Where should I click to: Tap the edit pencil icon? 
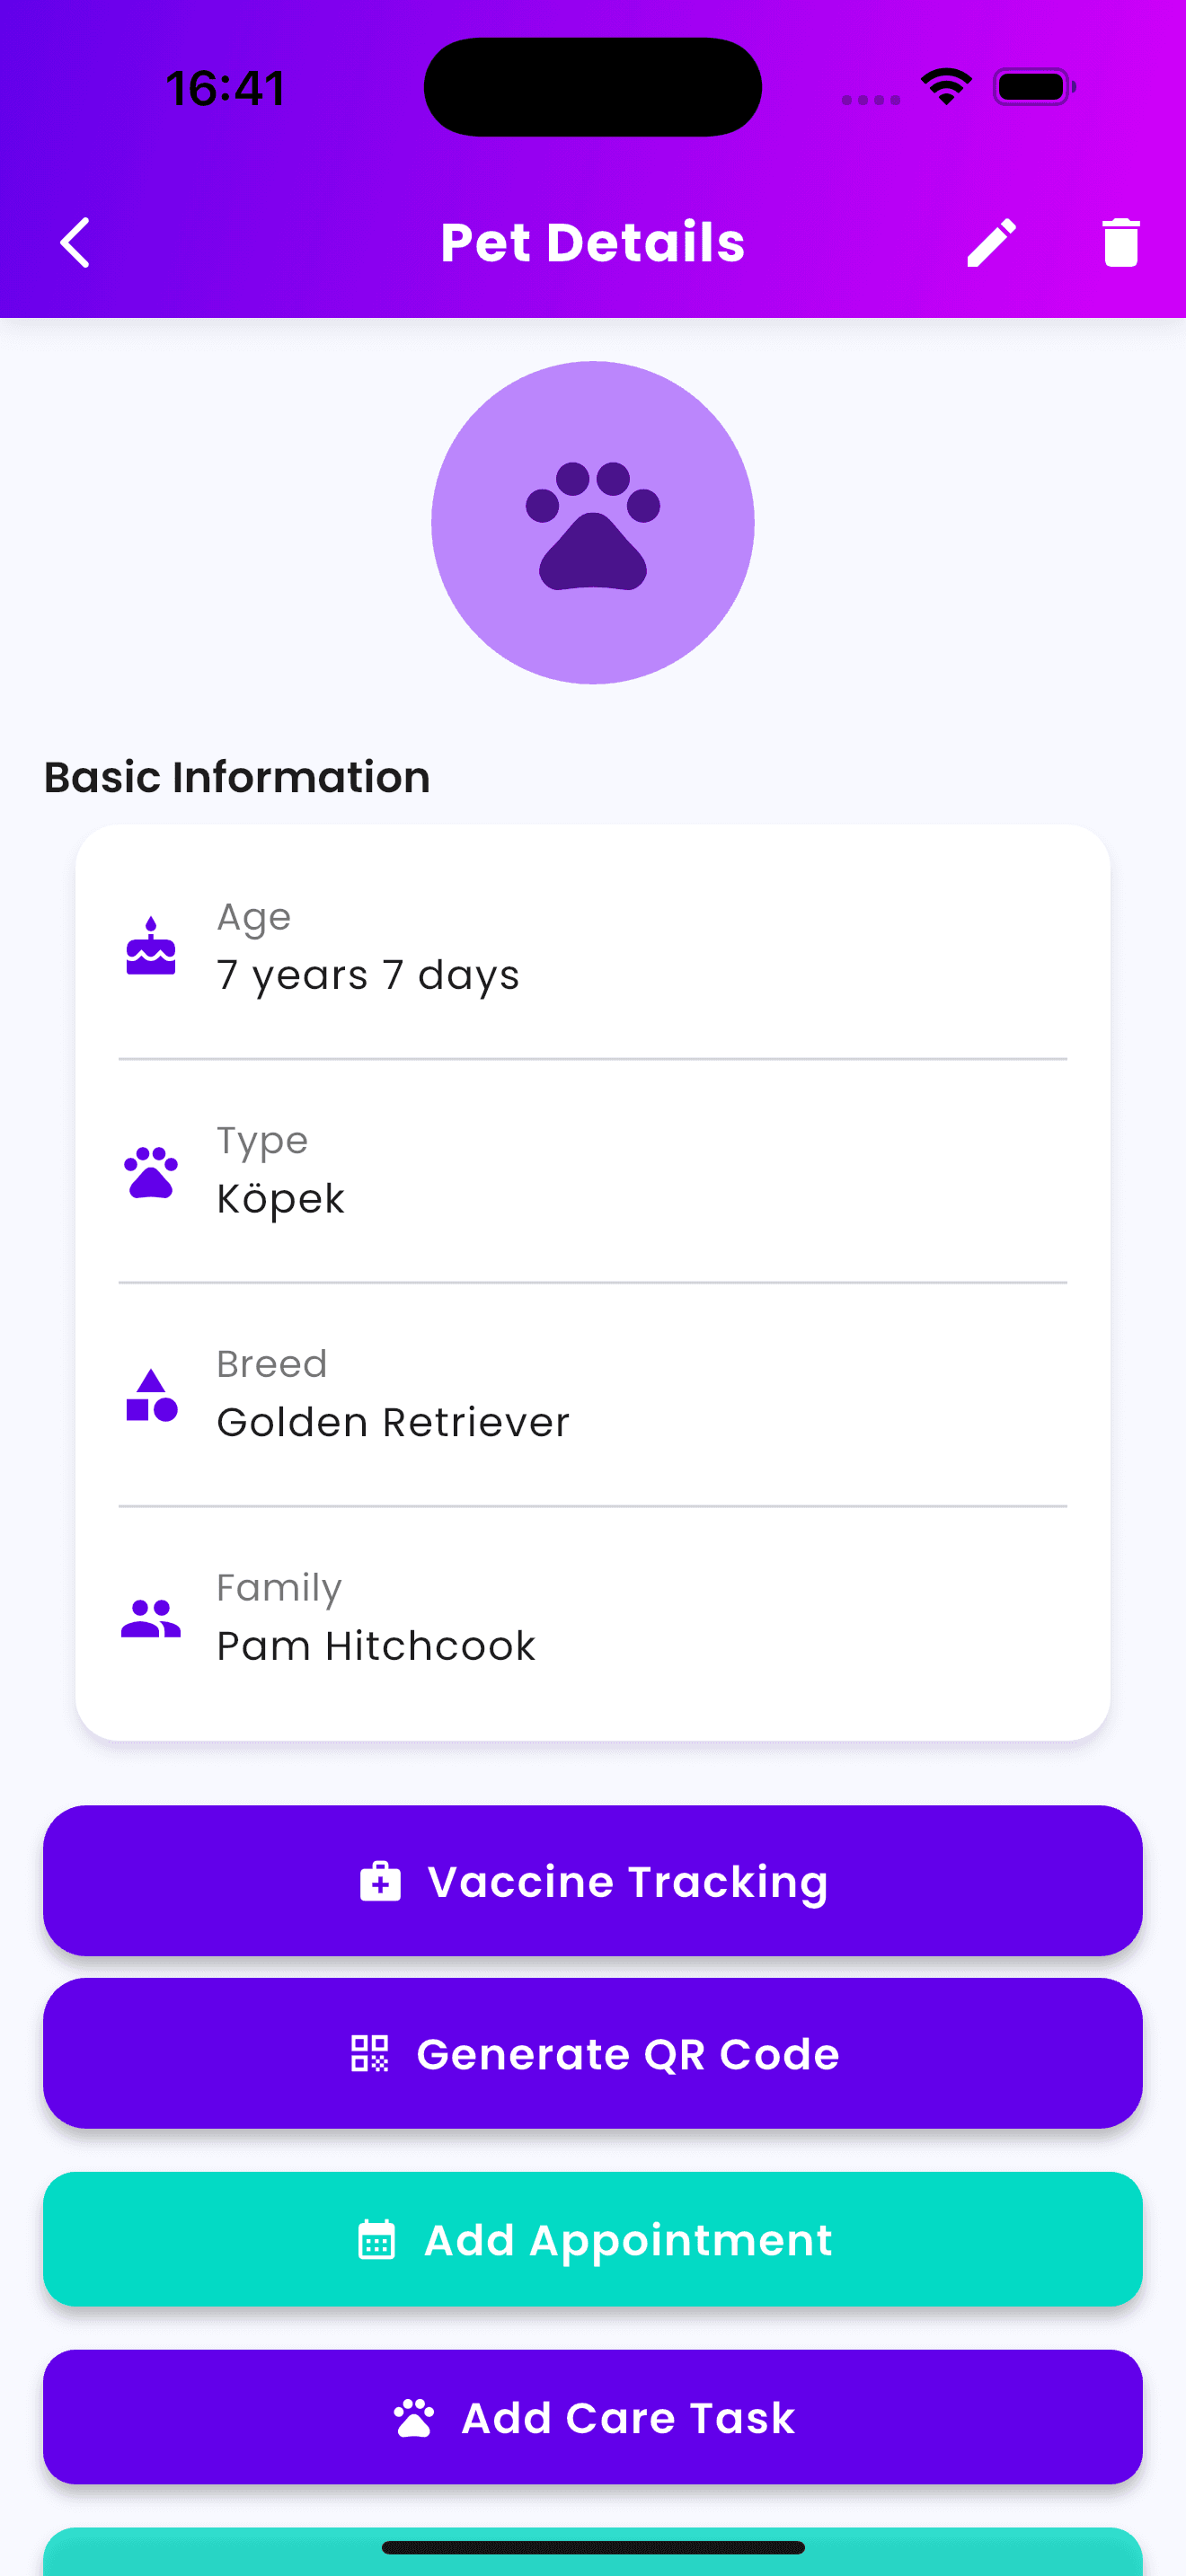(991, 243)
